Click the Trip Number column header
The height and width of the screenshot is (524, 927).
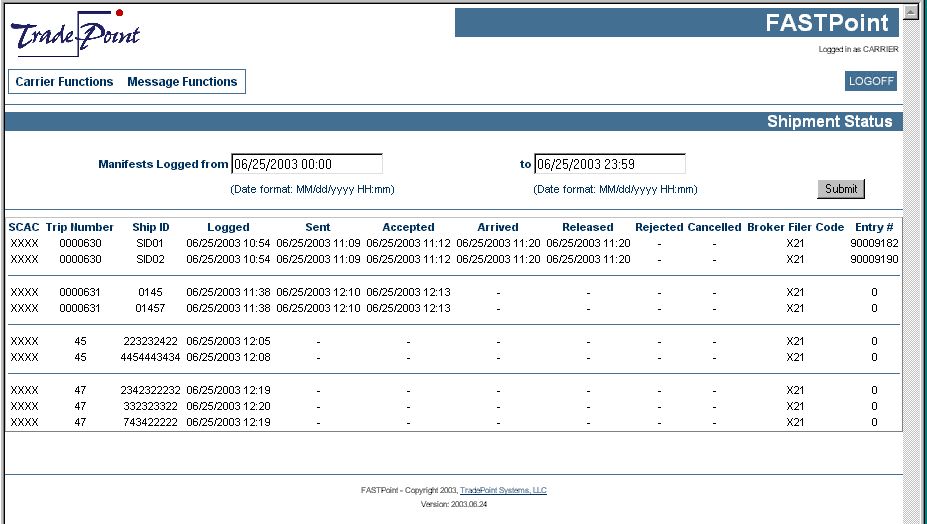coord(79,227)
